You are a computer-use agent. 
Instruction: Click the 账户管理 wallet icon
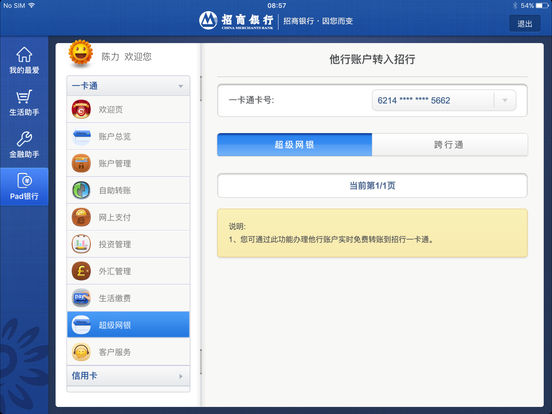(x=81, y=163)
